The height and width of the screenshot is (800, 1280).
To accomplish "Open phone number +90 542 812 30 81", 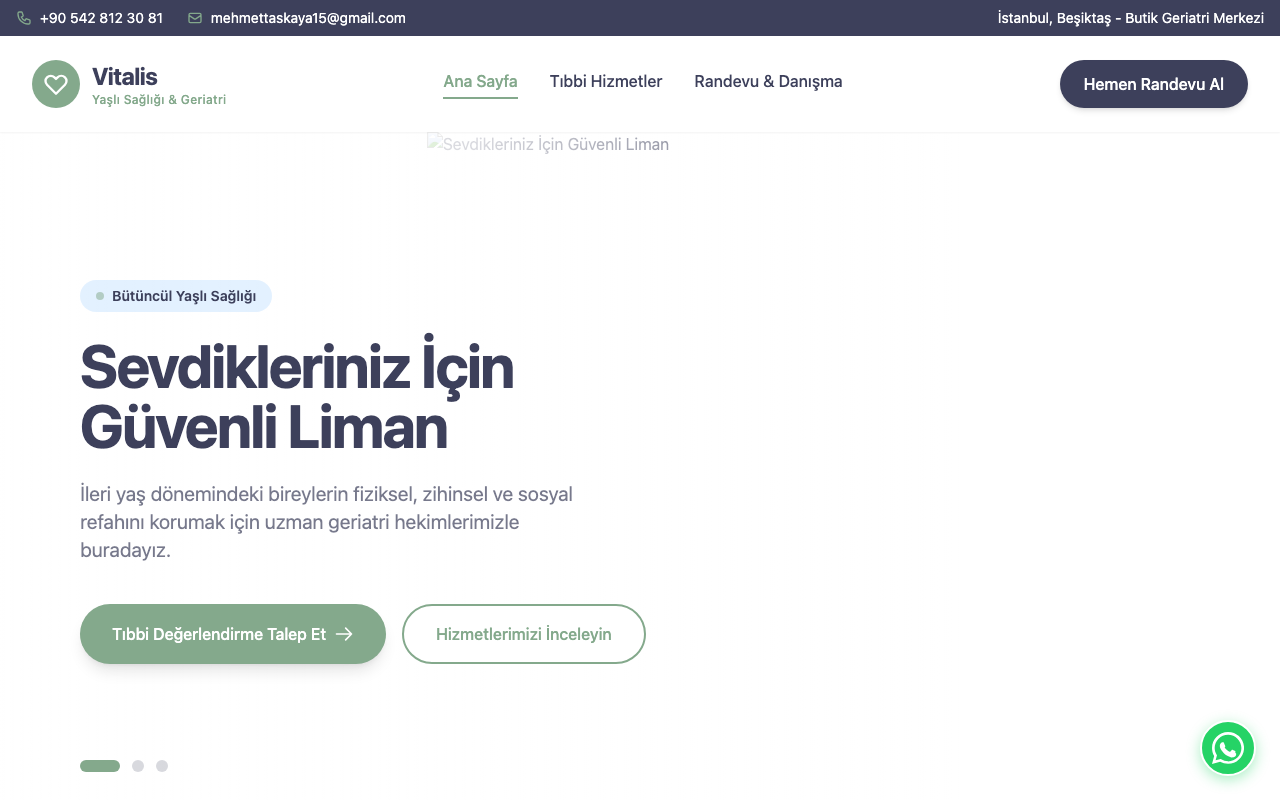I will click(101, 18).
